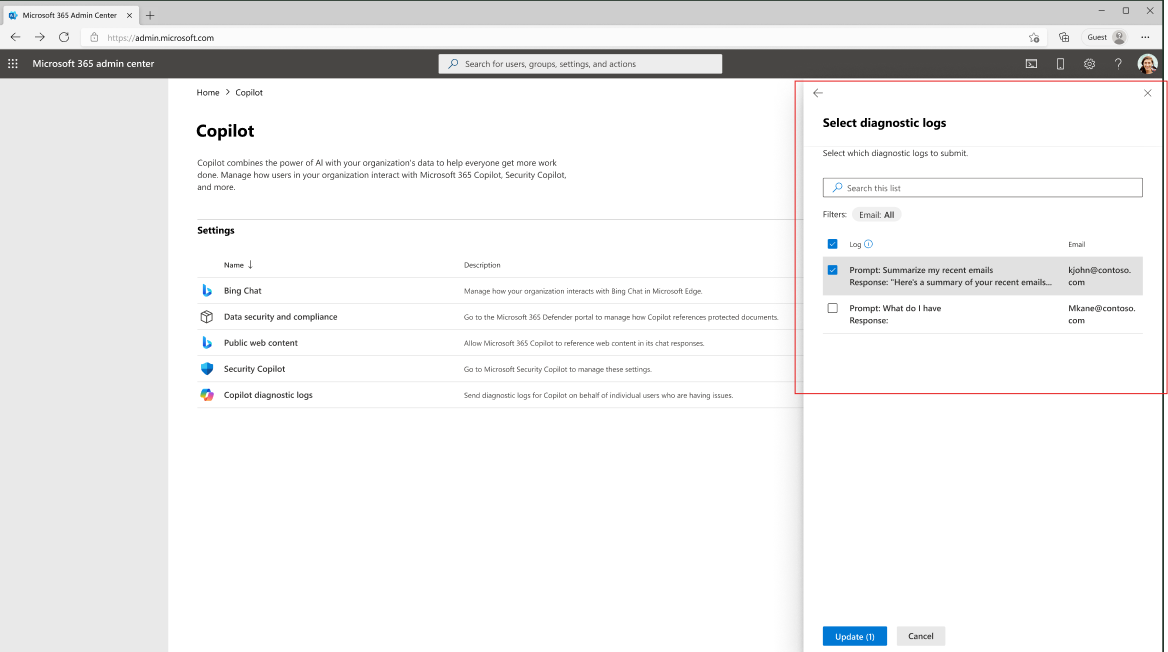The image size is (1168, 652).
Task: Click the Security Copilot description text
Action: pyautogui.click(x=557, y=370)
